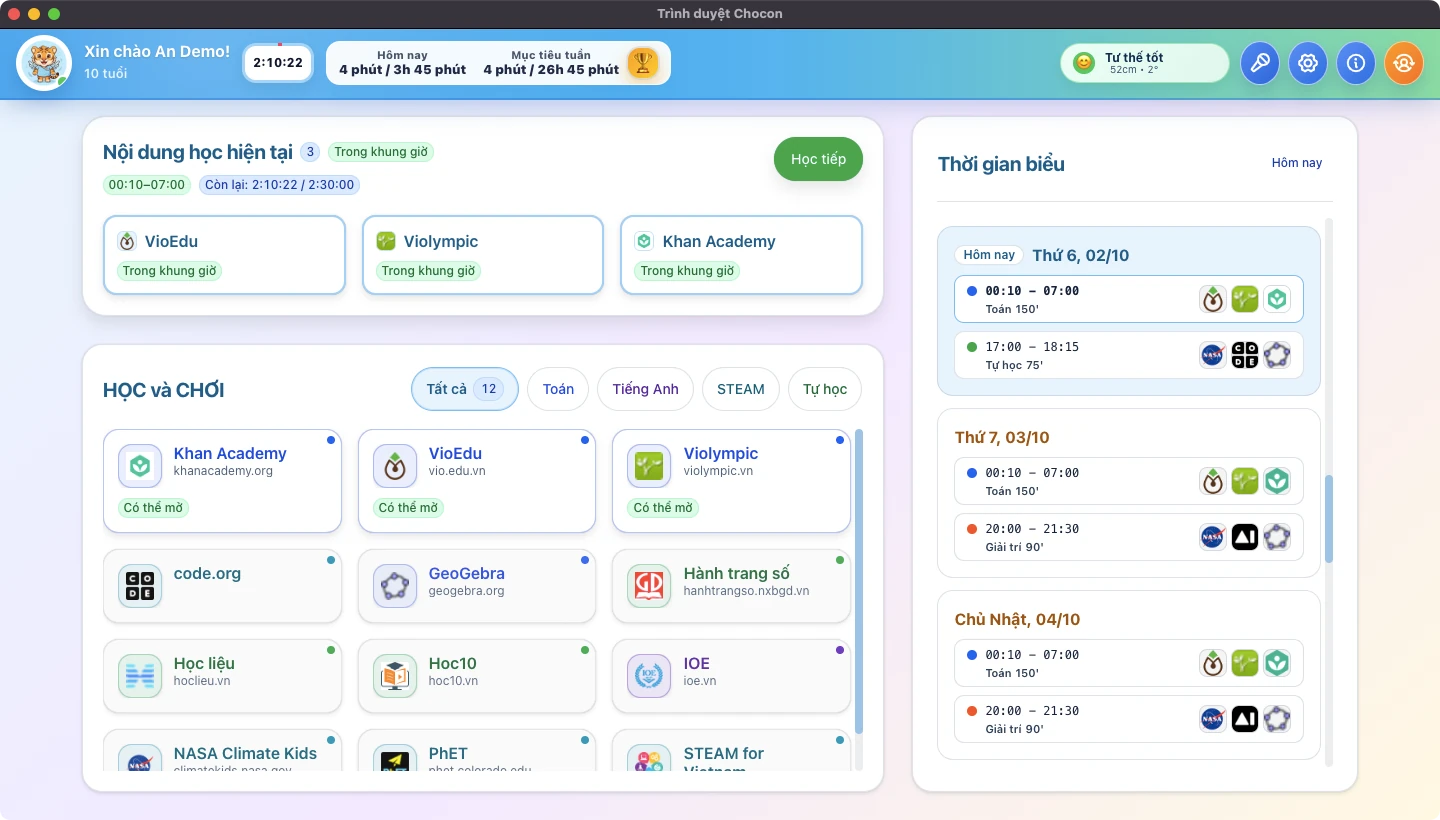Open the Khan Academy card under Nội dung học hiện tại

coord(741,255)
